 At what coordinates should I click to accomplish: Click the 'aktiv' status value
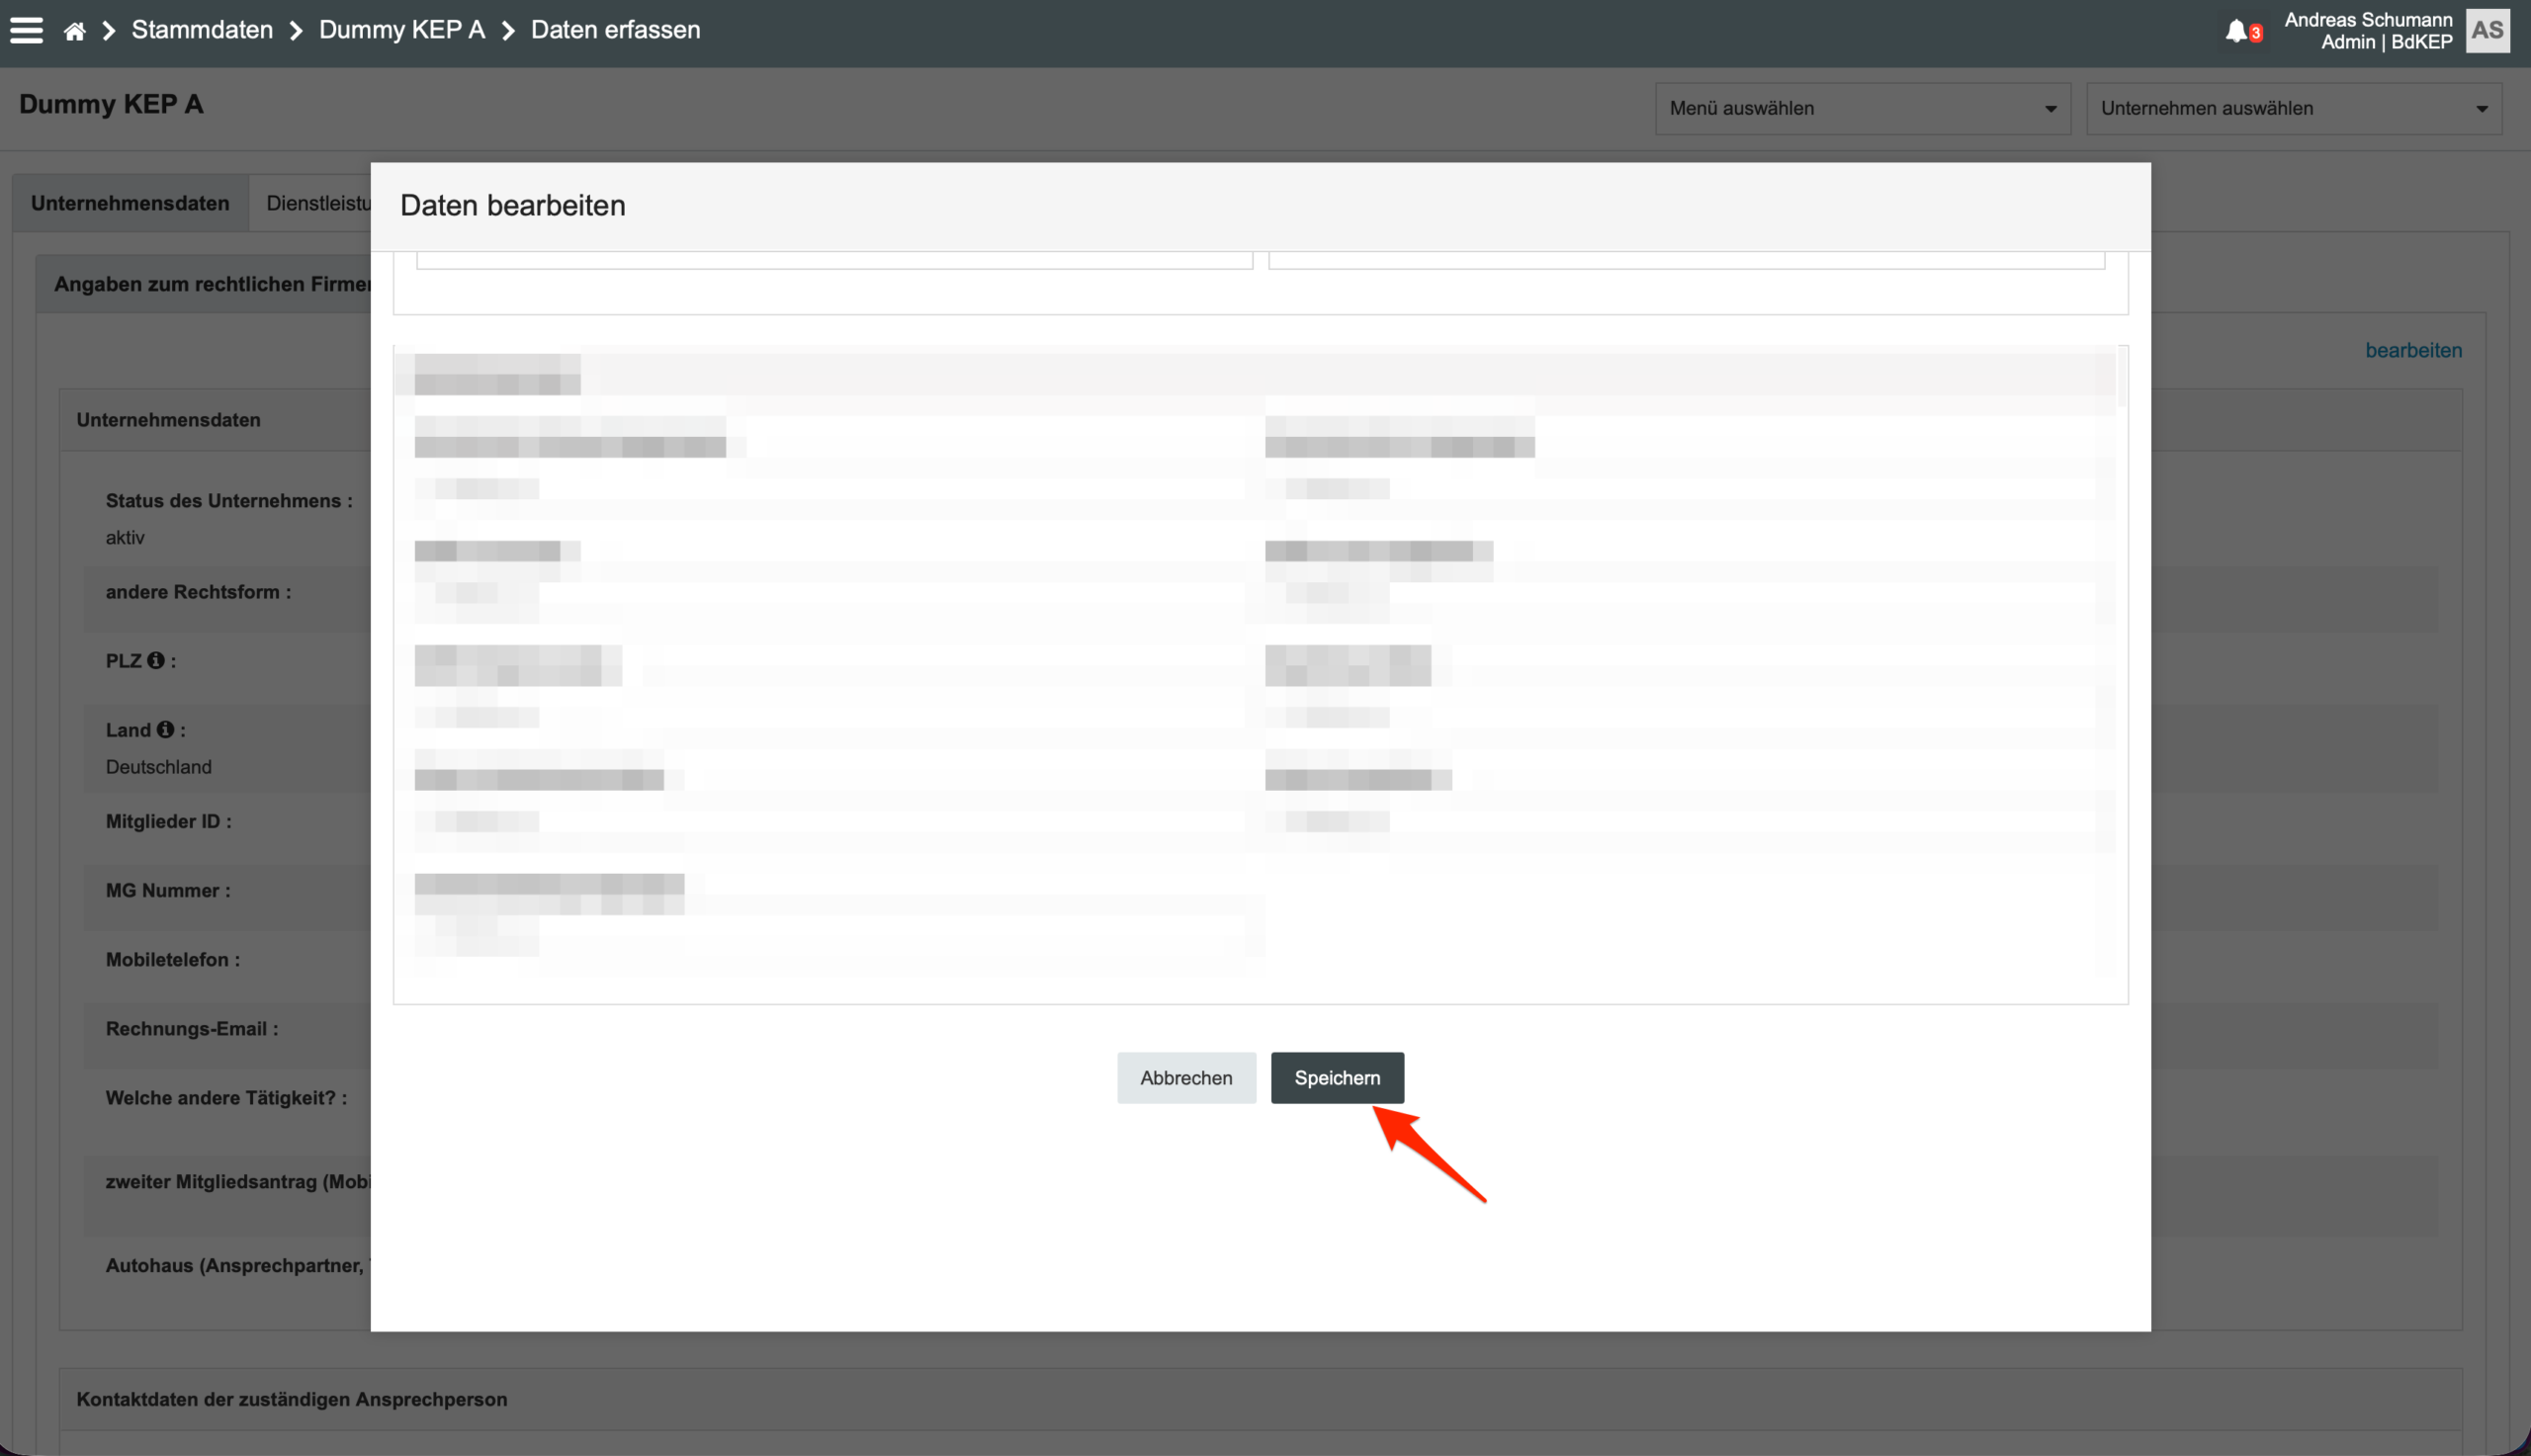125,537
